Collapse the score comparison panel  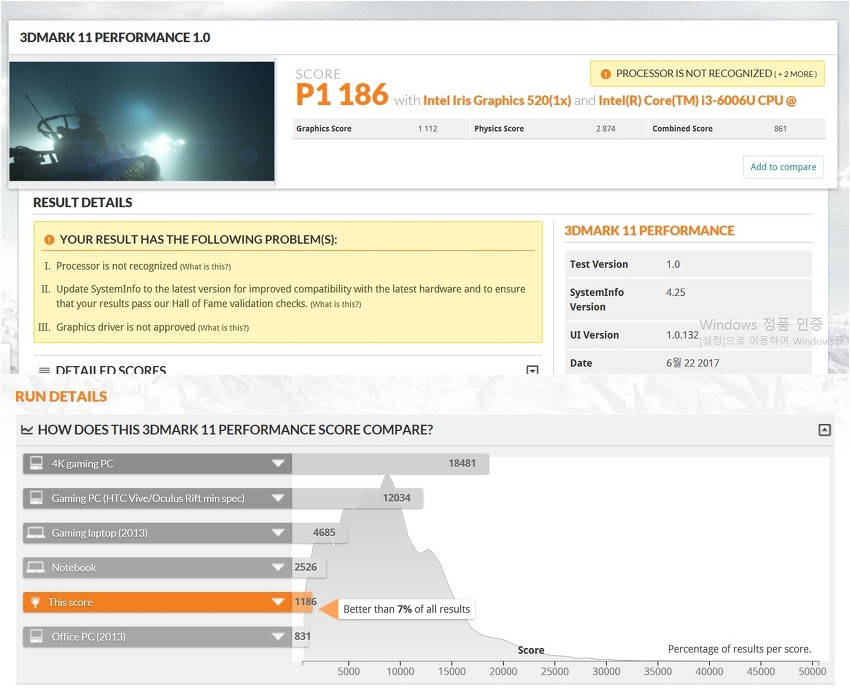point(824,430)
